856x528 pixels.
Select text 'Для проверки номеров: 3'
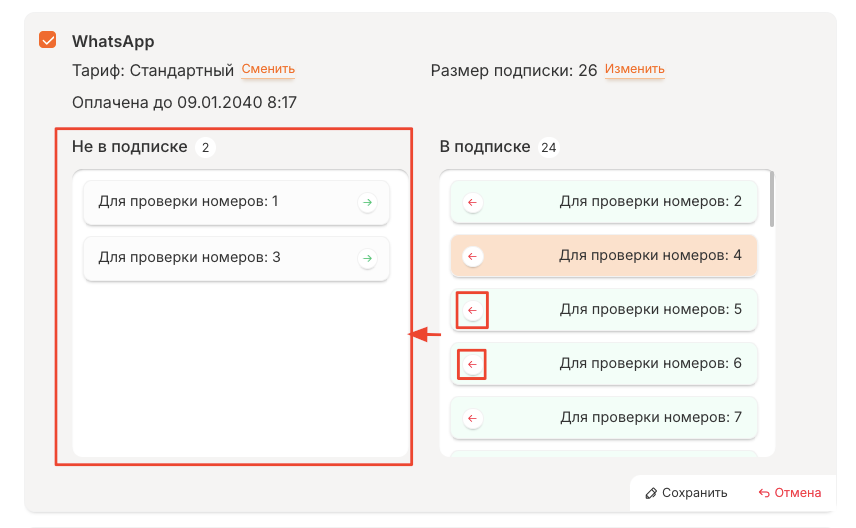[x=189, y=257]
